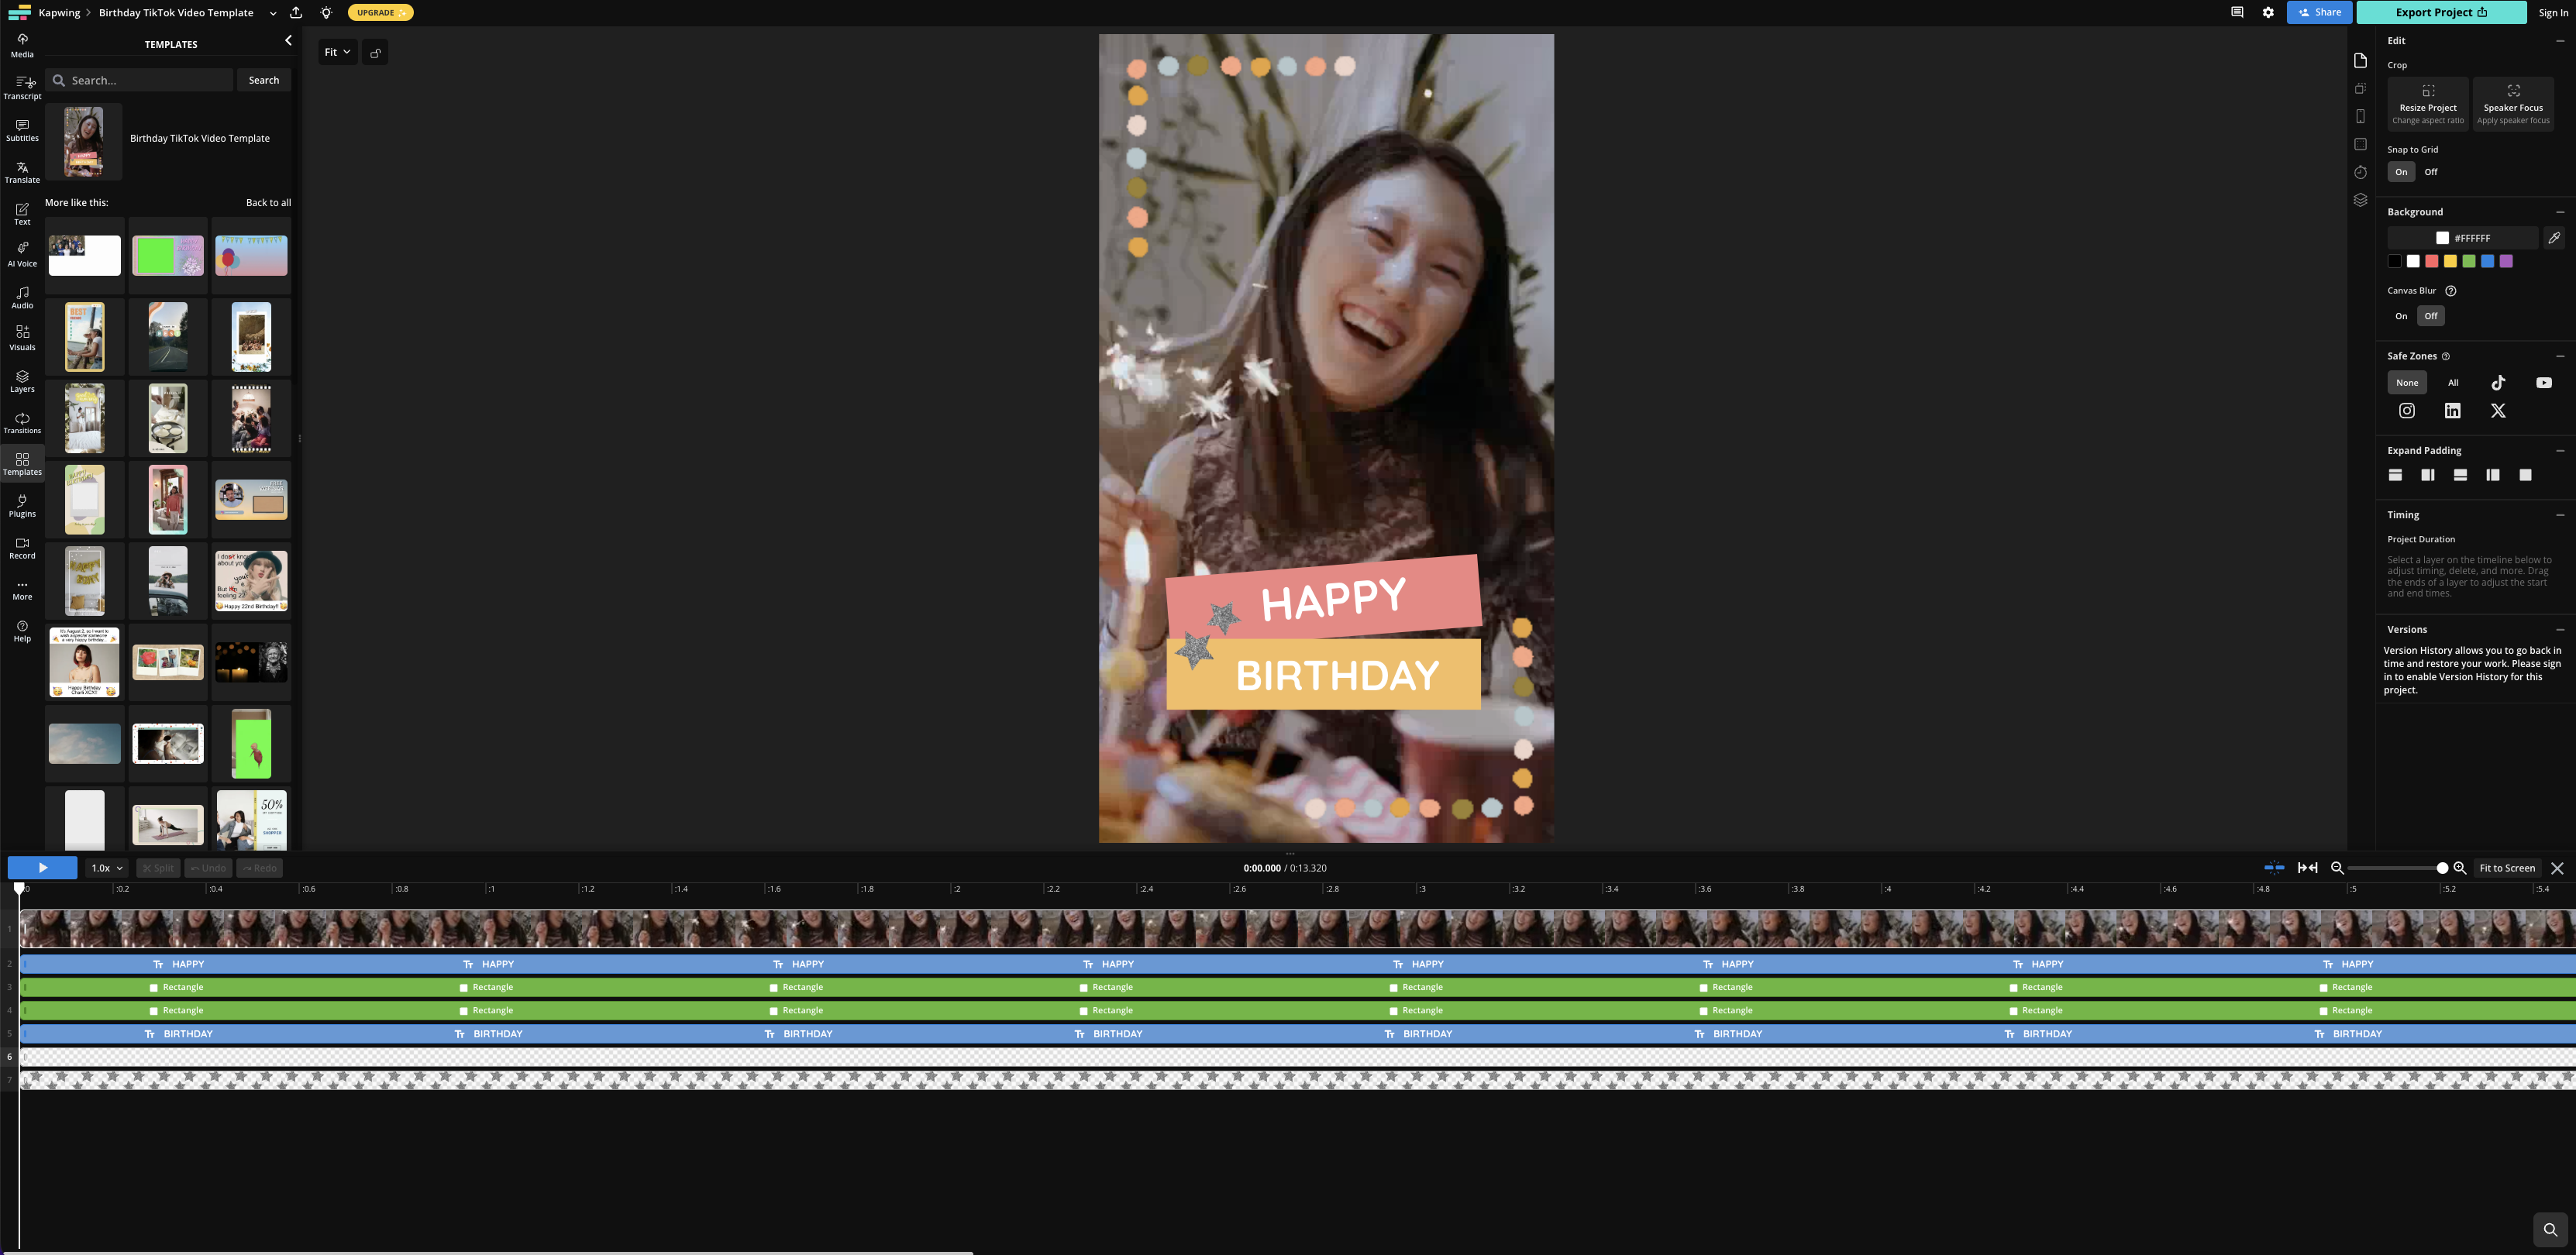Collapse the Versions section
This screenshot has height=1255, width=2576.
2560,629
